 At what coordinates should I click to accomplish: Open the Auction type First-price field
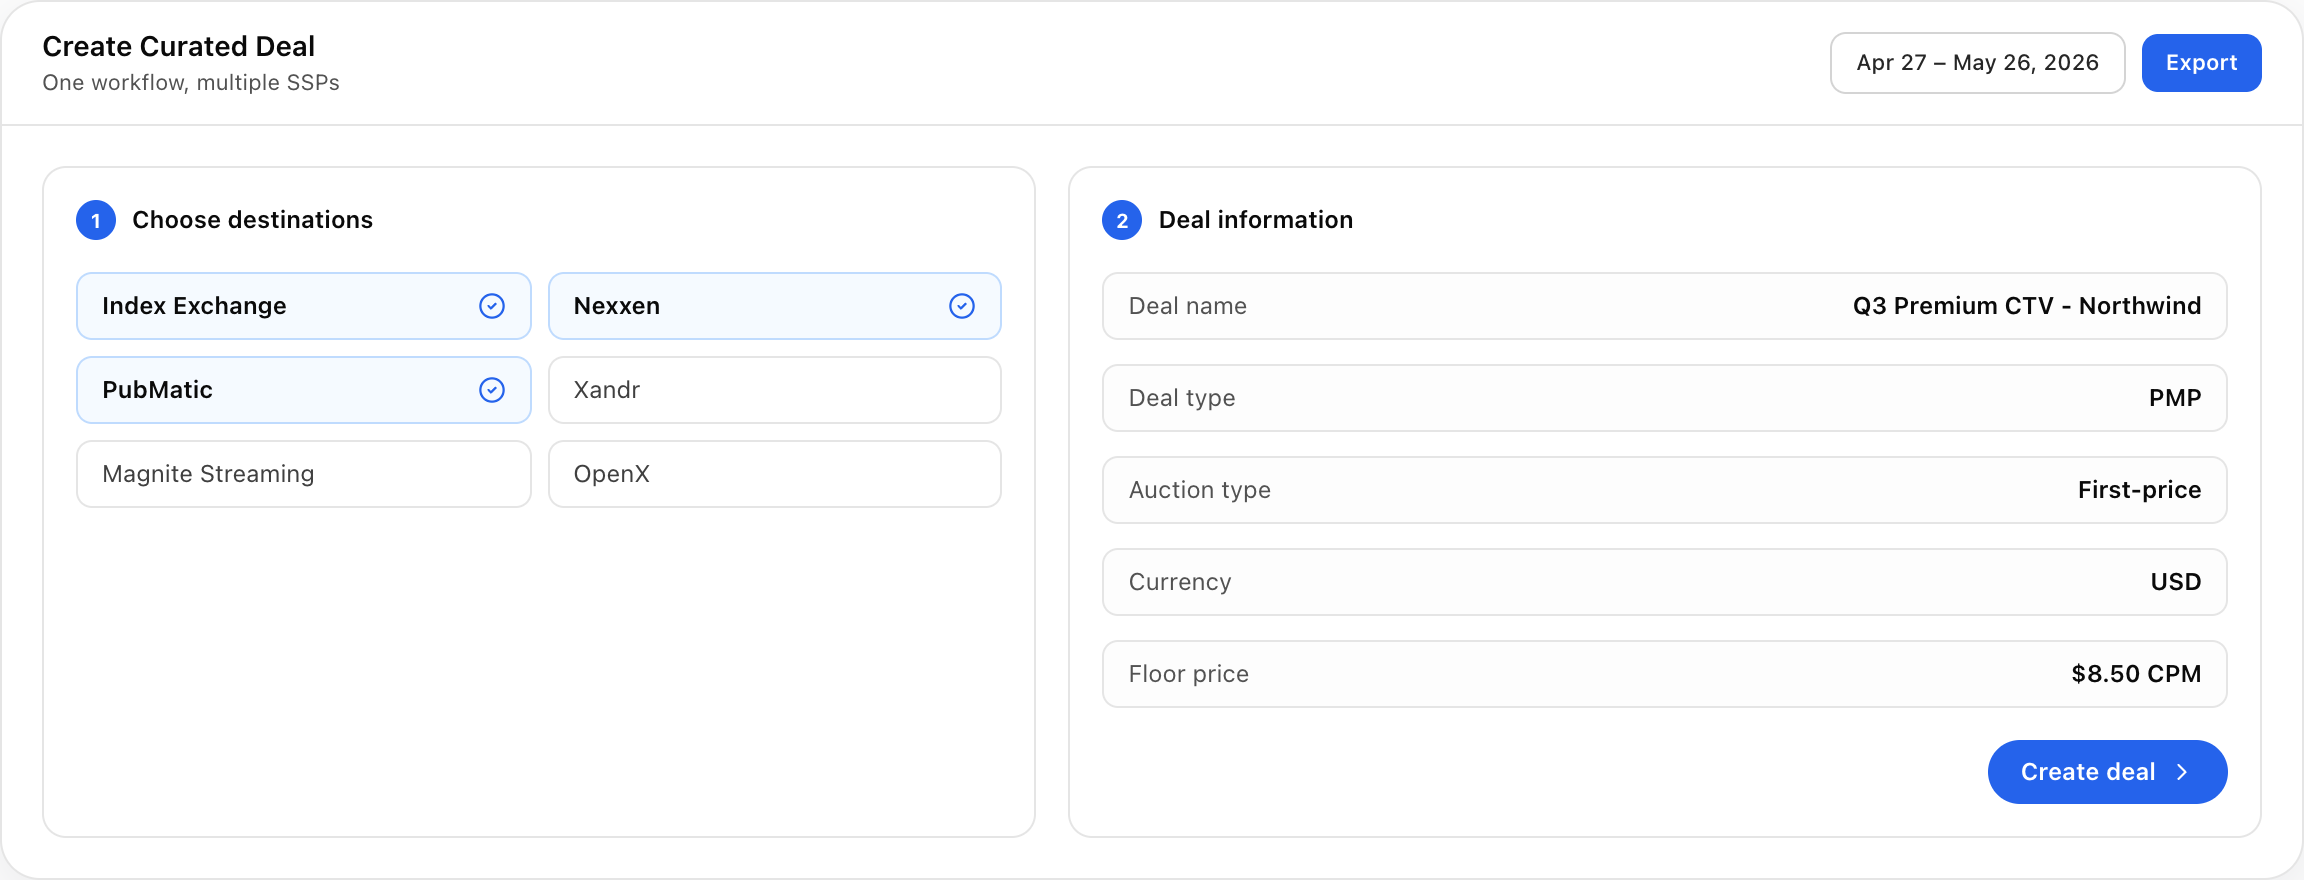point(1665,490)
